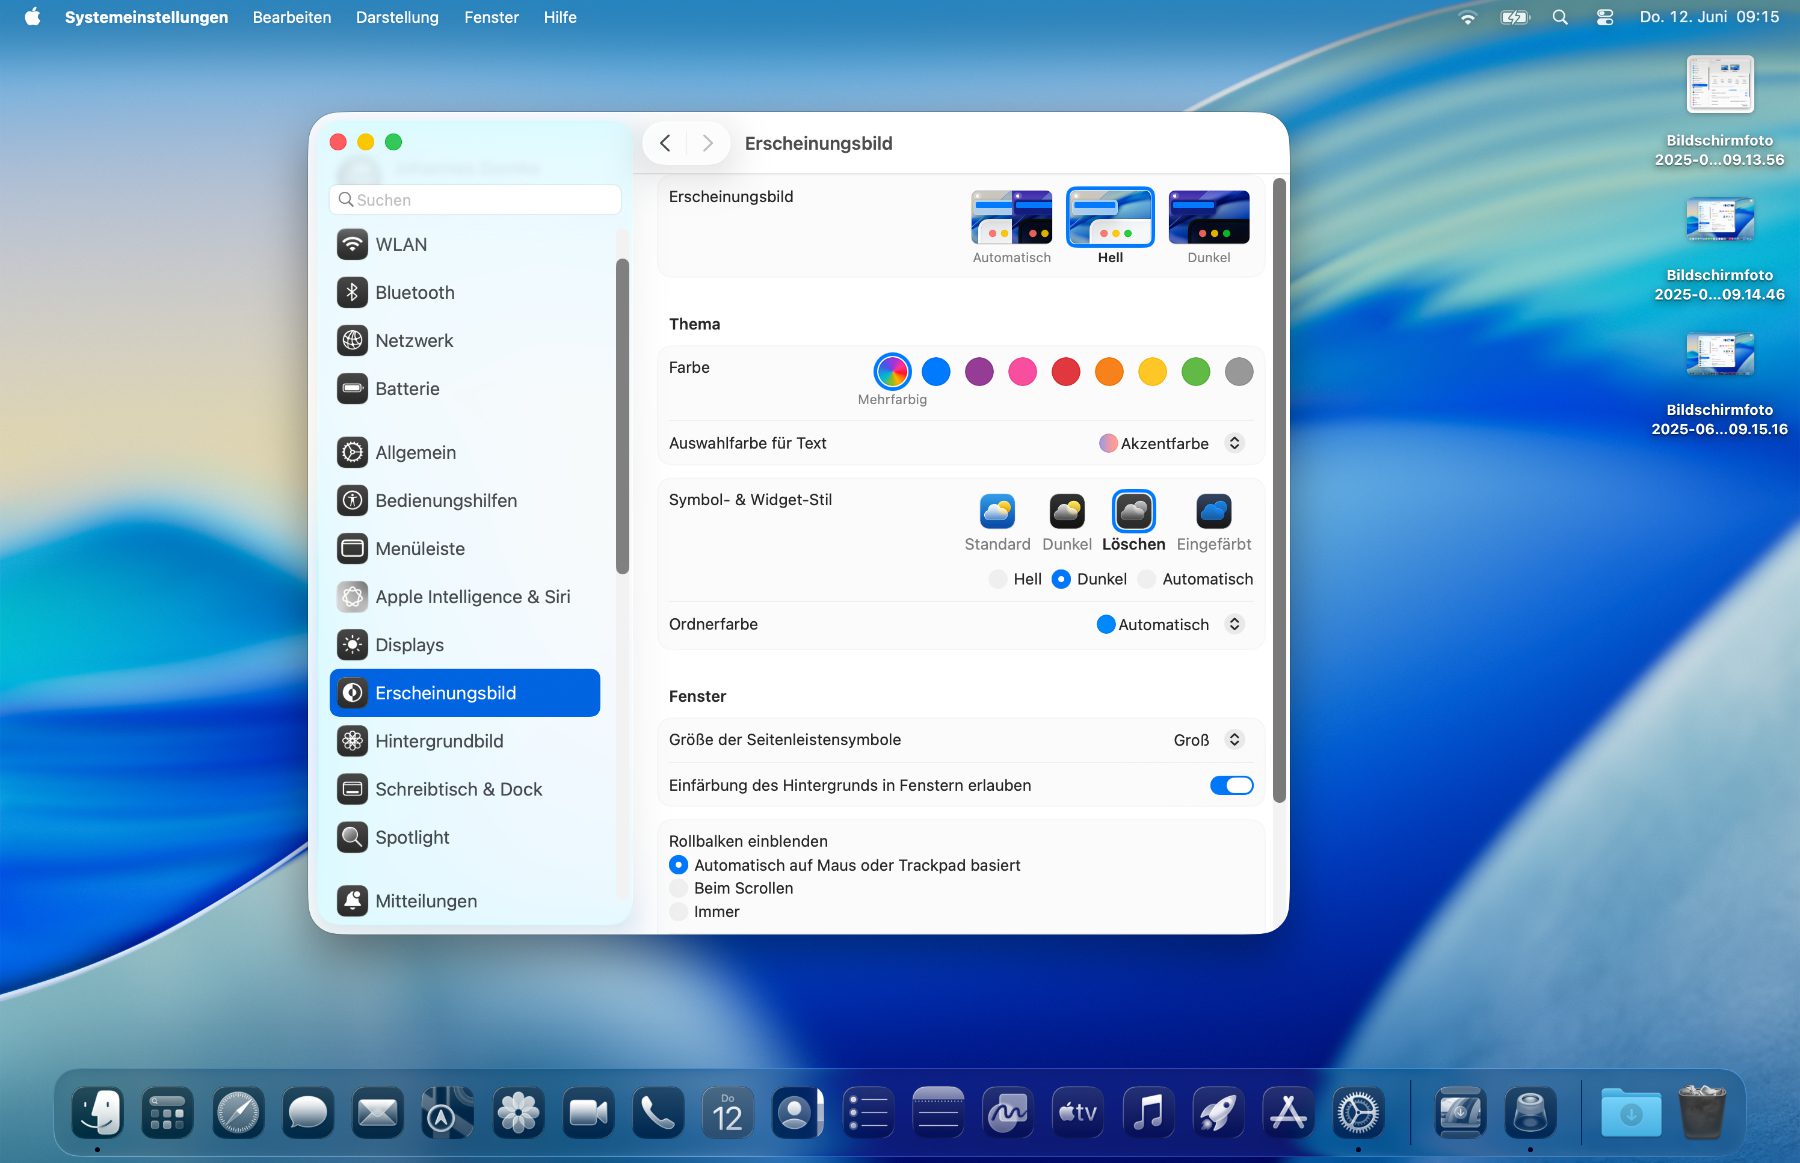Select the Beim Scrollen radio button
This screenshot has height=1163, width=1800.
pos(679,888)
